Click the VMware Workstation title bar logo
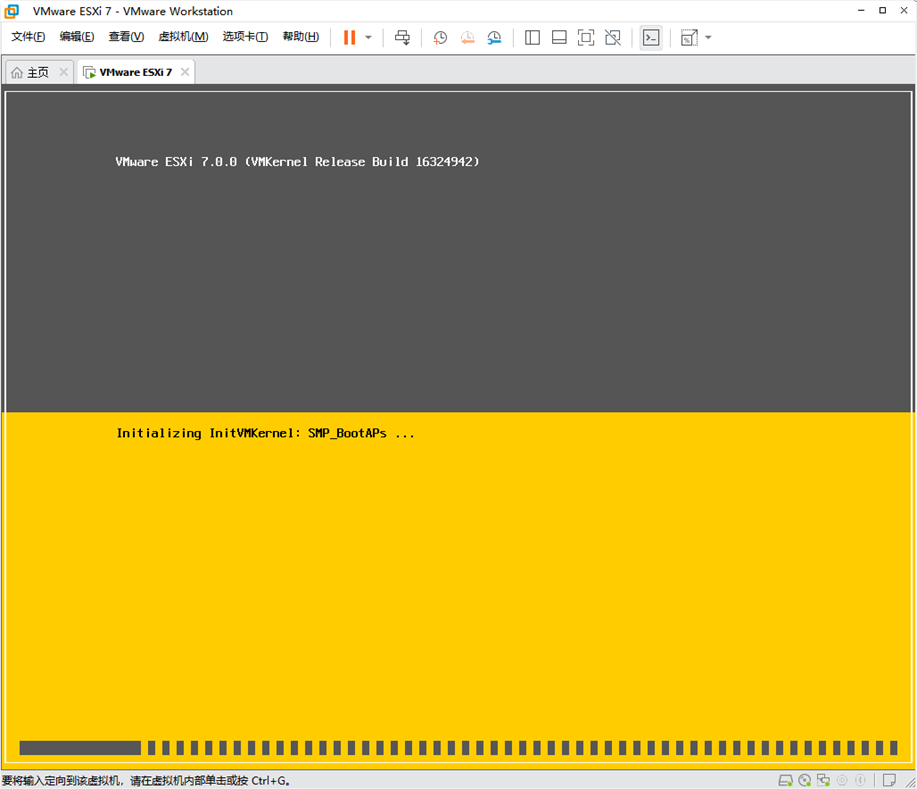The height and width of the screenshot is (789, 917). (x=12, y=11)
